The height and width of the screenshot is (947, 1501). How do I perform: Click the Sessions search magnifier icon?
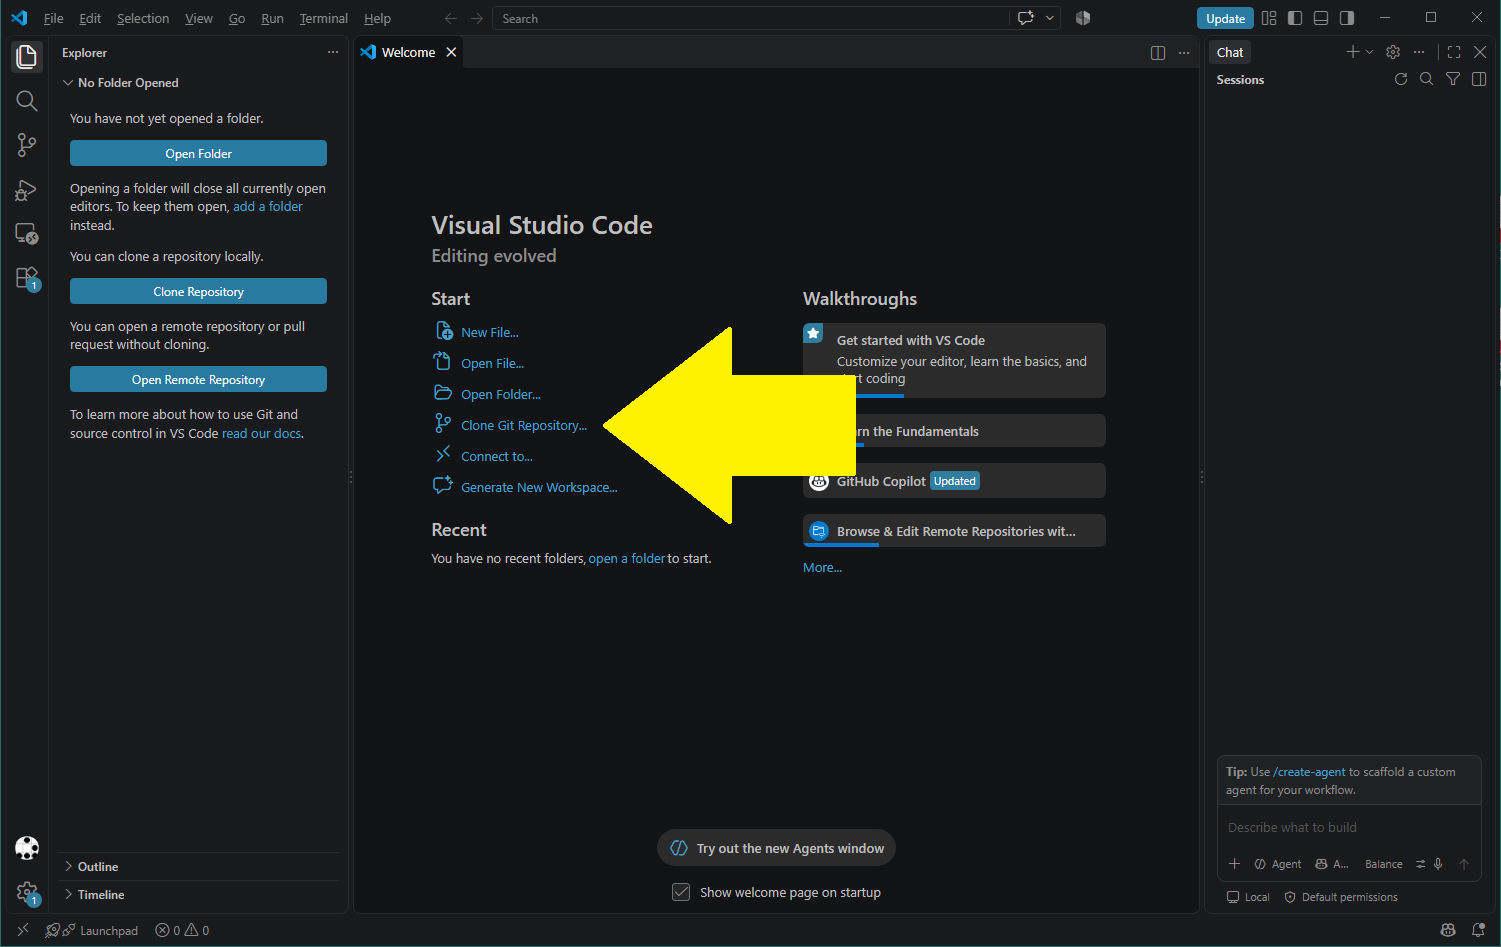pyautogui.click(x=1427, y=79)
